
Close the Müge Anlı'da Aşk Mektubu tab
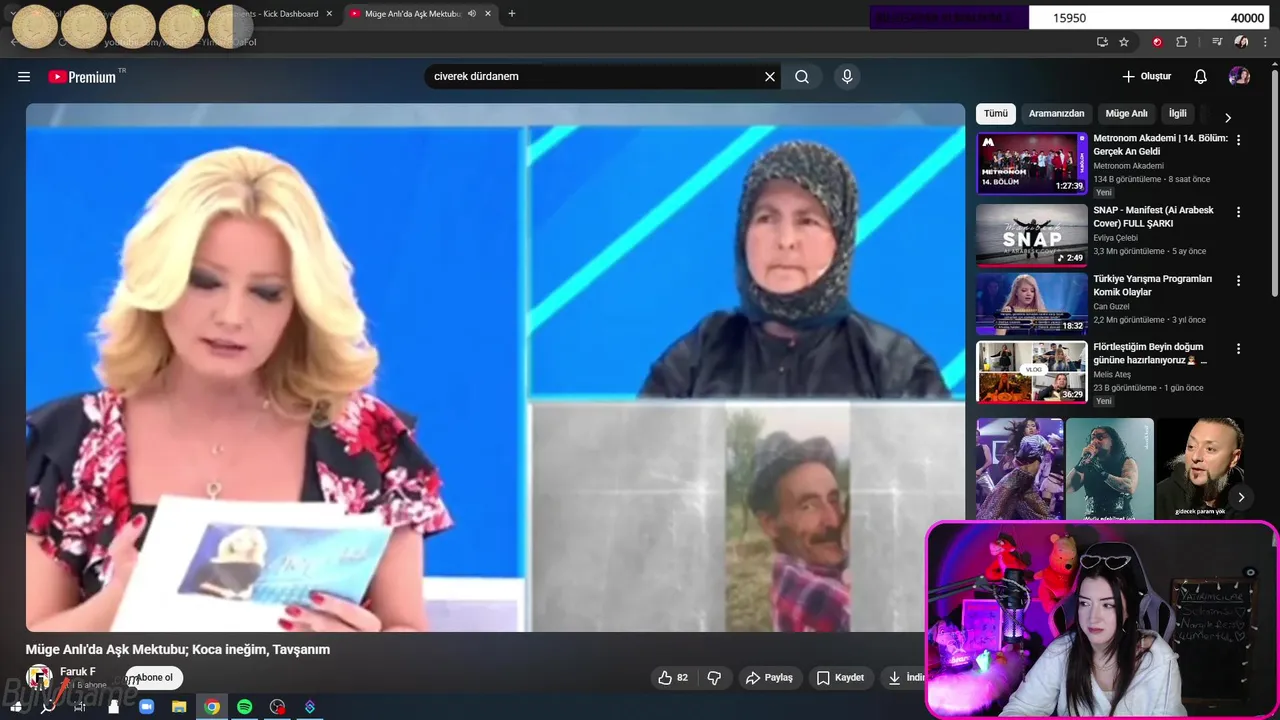click(x=490, y=14)
